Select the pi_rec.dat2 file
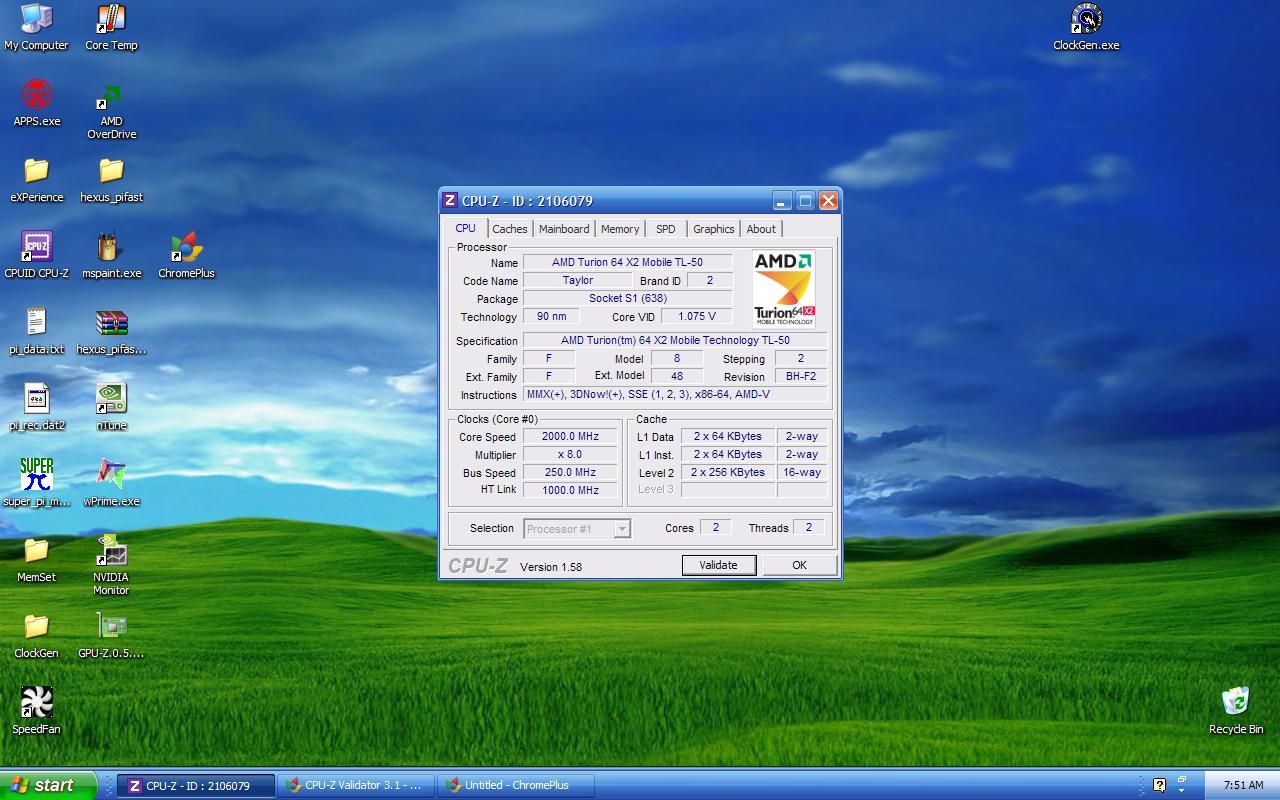The image size is (1280, 800). [x=36, y=407]
